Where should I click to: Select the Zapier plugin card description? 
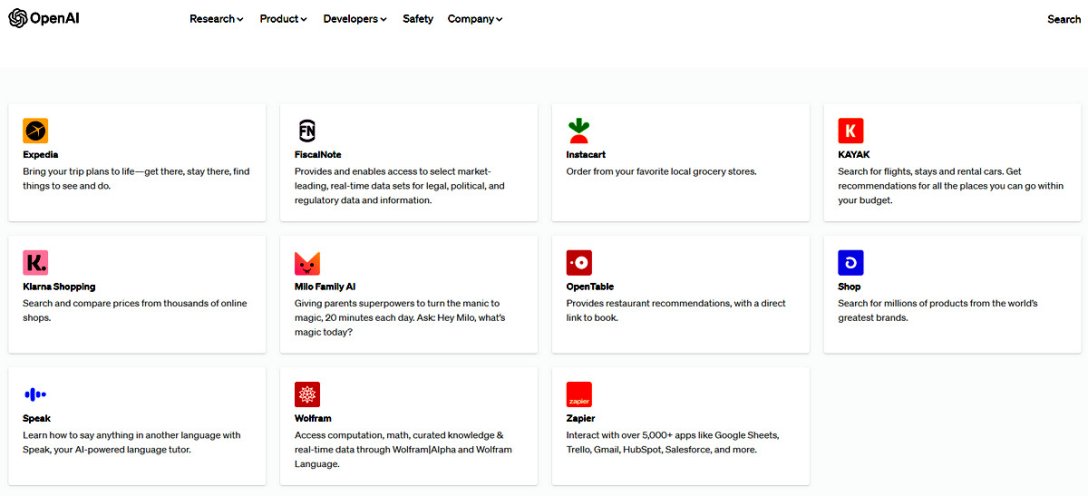click(x=672, y=443)
